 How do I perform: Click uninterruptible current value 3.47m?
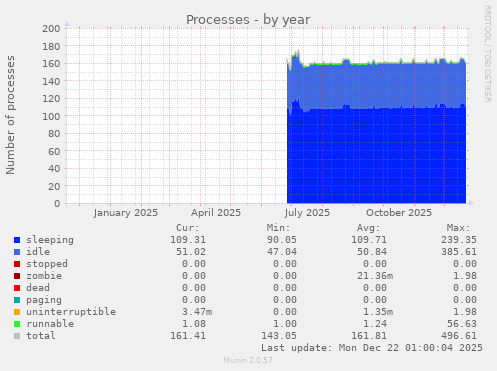coord(197,312)
